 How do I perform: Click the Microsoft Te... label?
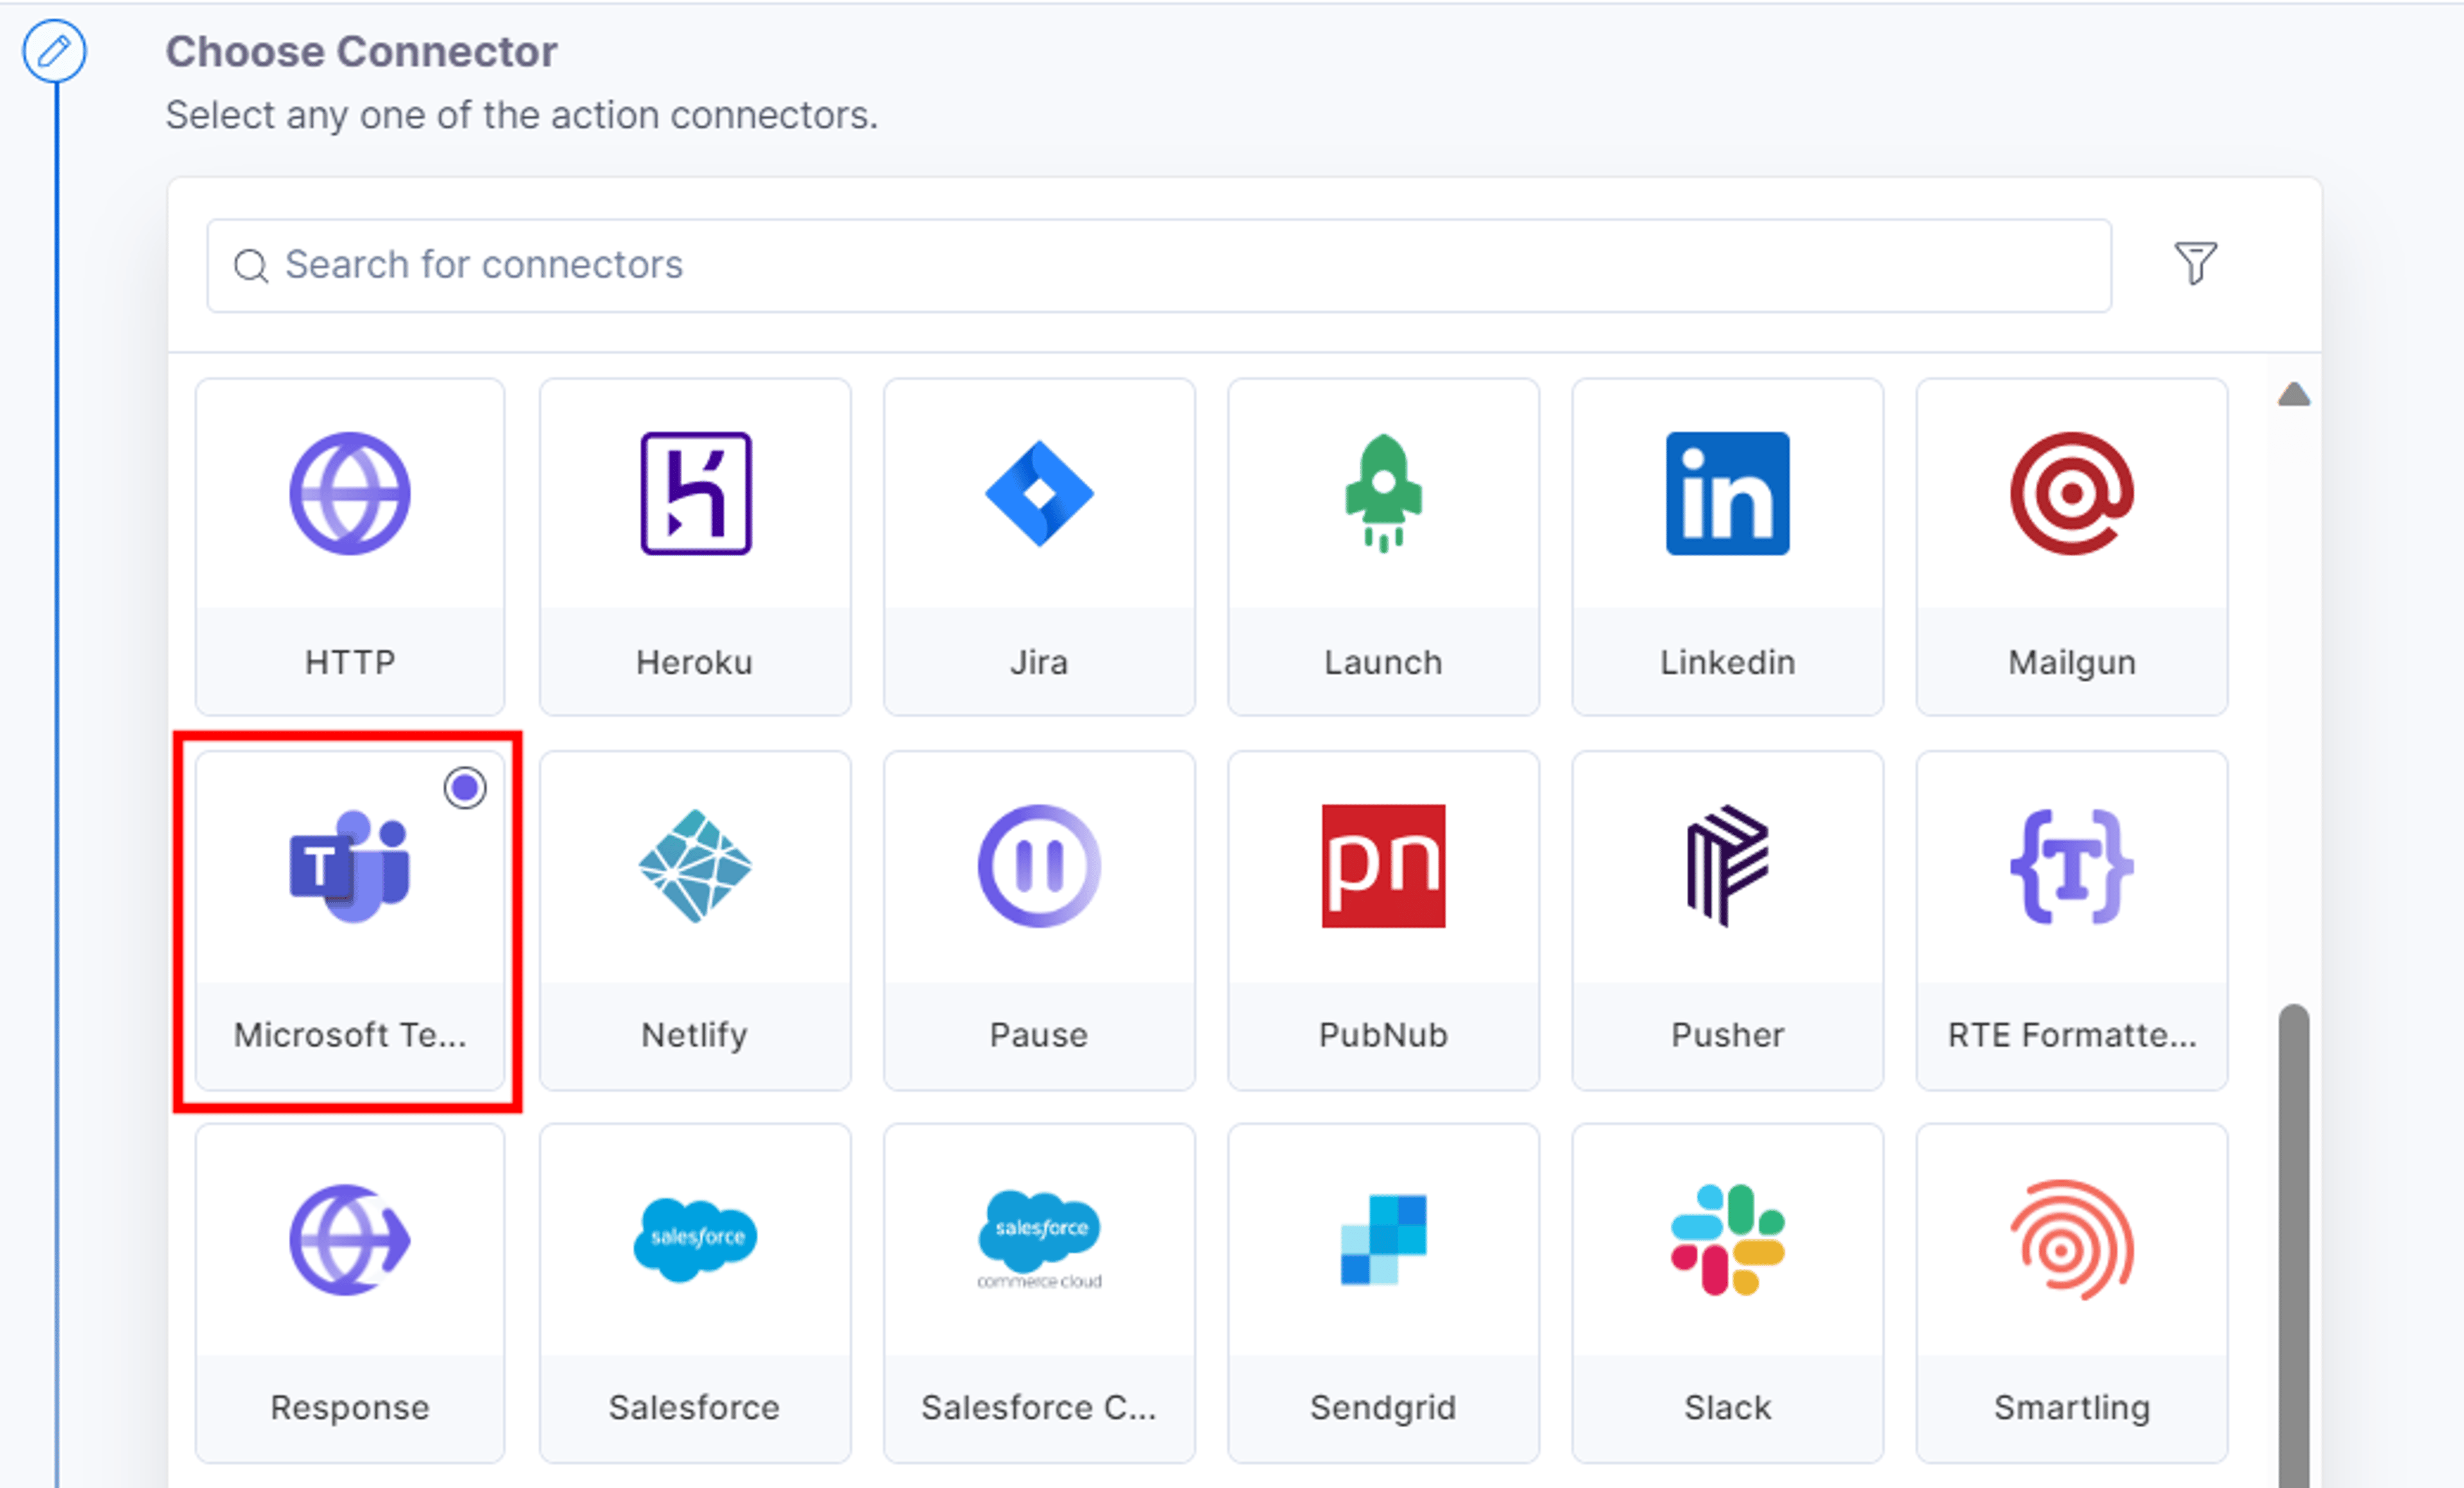tap(350, 1035)
